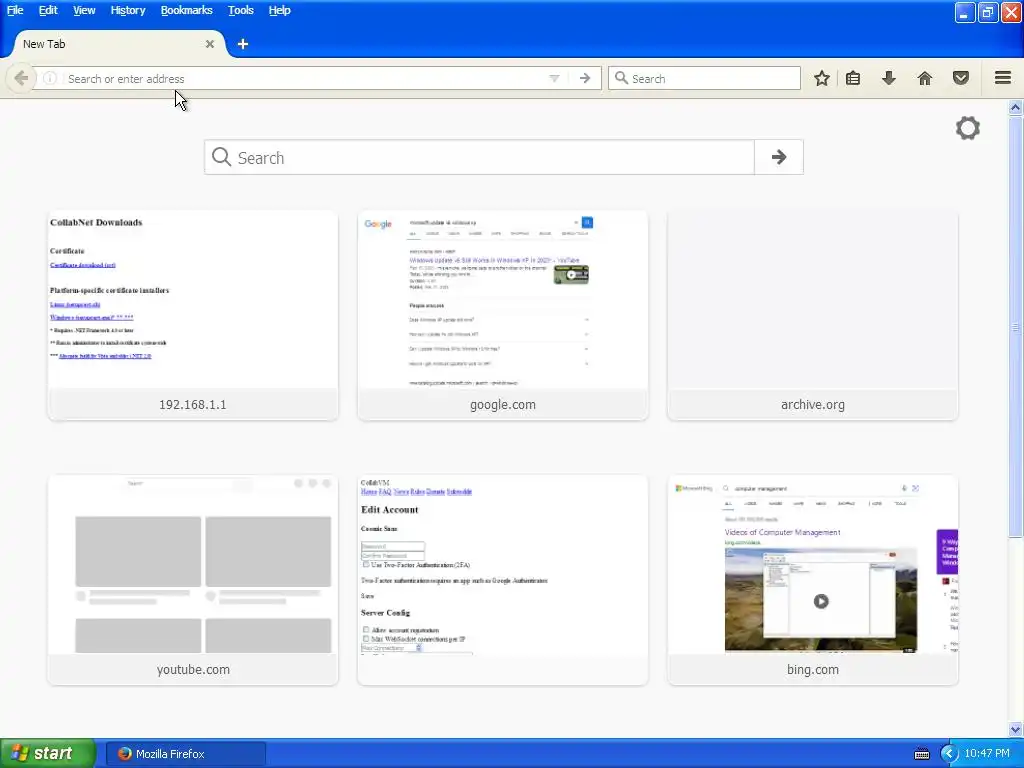Viewport: 1024px width, 768px height.
Task: Click the keyboard icon in system tray
Action: pos(921,754)
